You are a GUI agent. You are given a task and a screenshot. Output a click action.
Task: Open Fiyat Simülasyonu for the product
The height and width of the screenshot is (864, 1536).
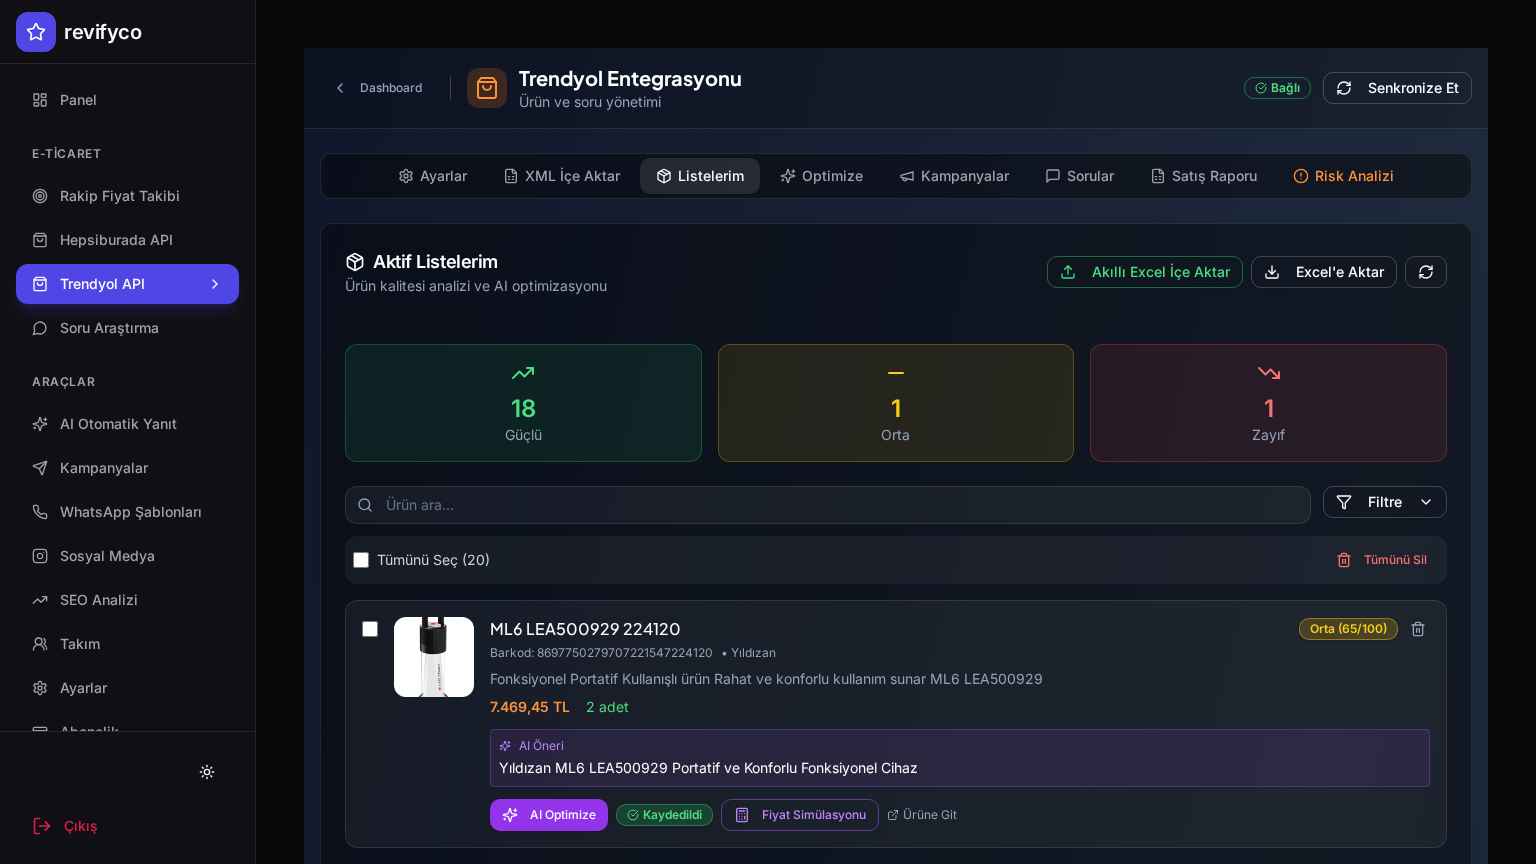(800, 815)
